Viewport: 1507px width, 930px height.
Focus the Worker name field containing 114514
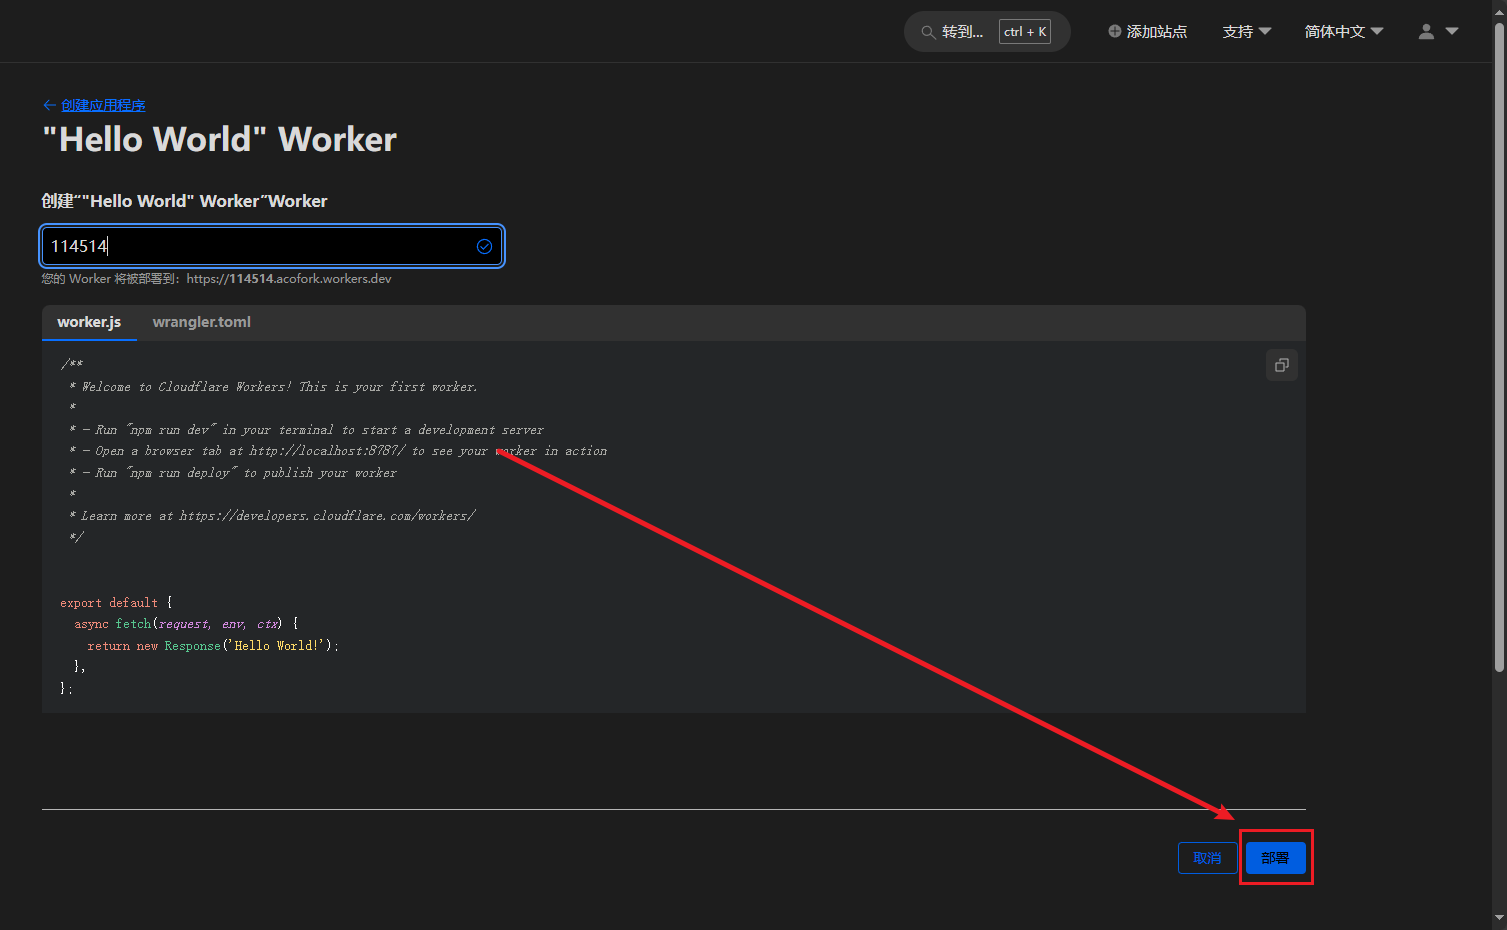pyautogui.click(x=272, y=246)
